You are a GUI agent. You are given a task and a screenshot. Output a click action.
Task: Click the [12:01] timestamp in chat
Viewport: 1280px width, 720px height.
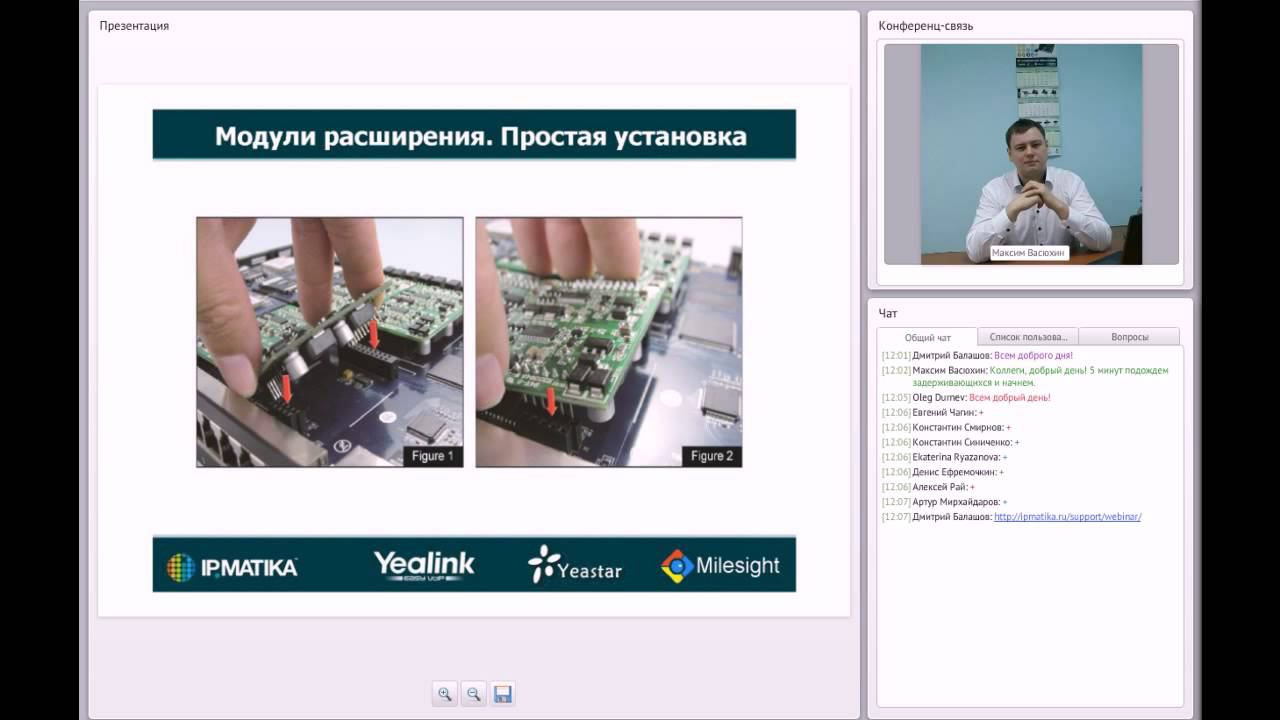pyautogui.click(x=896, y=355)
